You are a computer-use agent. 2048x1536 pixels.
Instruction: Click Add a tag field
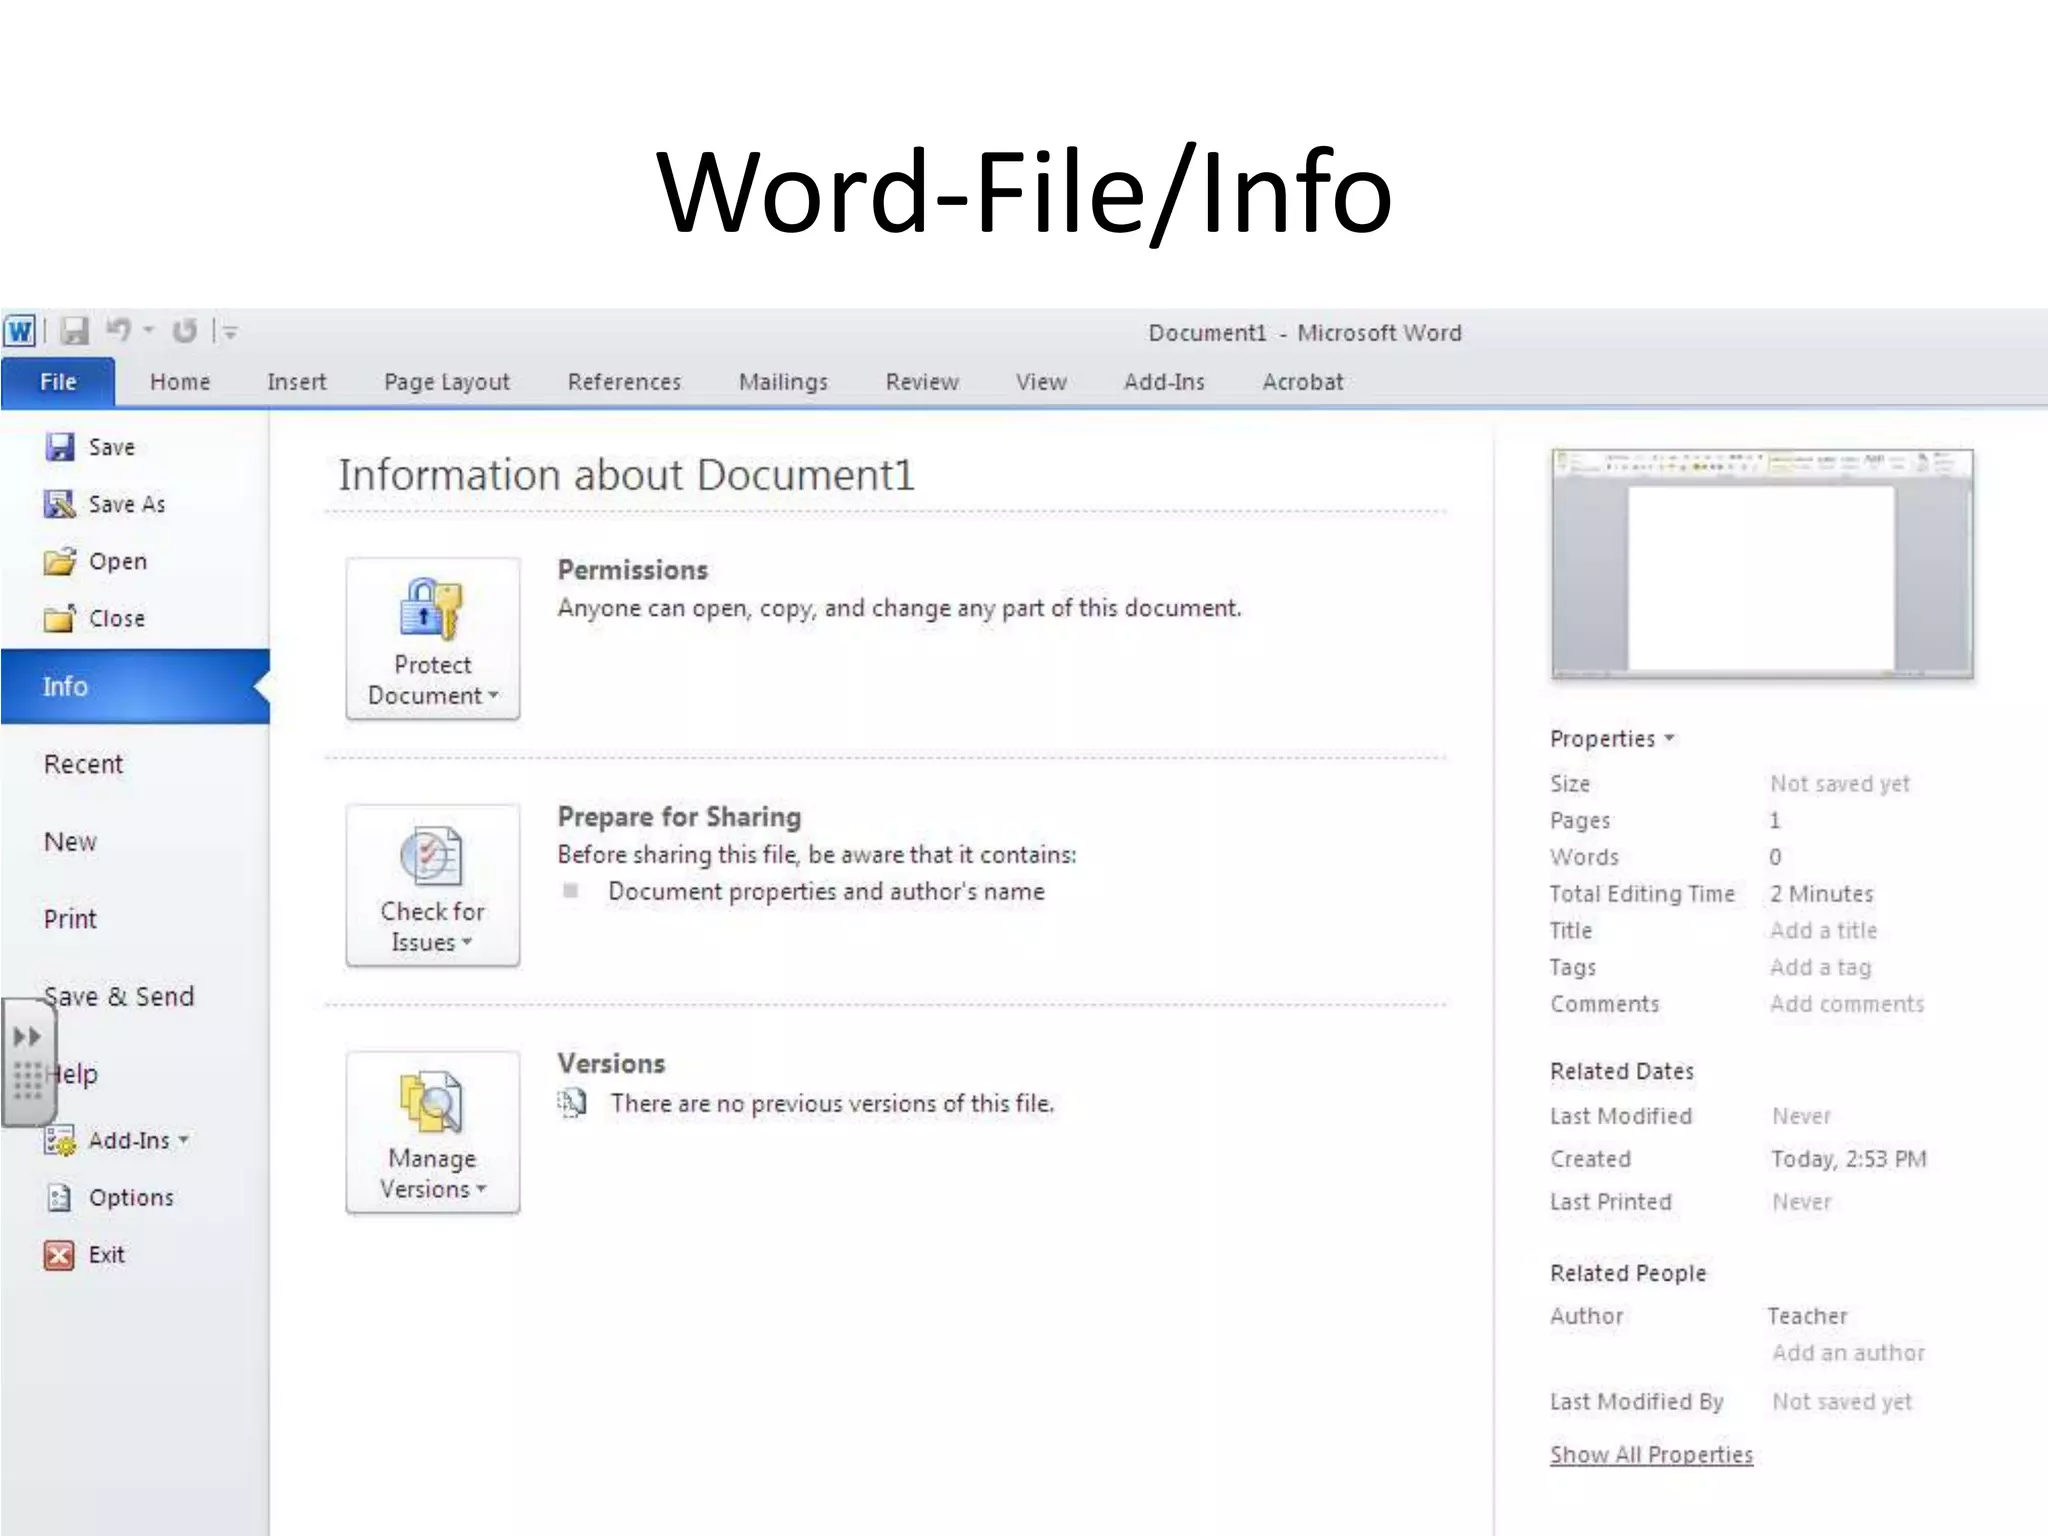tap(1820, 967)
